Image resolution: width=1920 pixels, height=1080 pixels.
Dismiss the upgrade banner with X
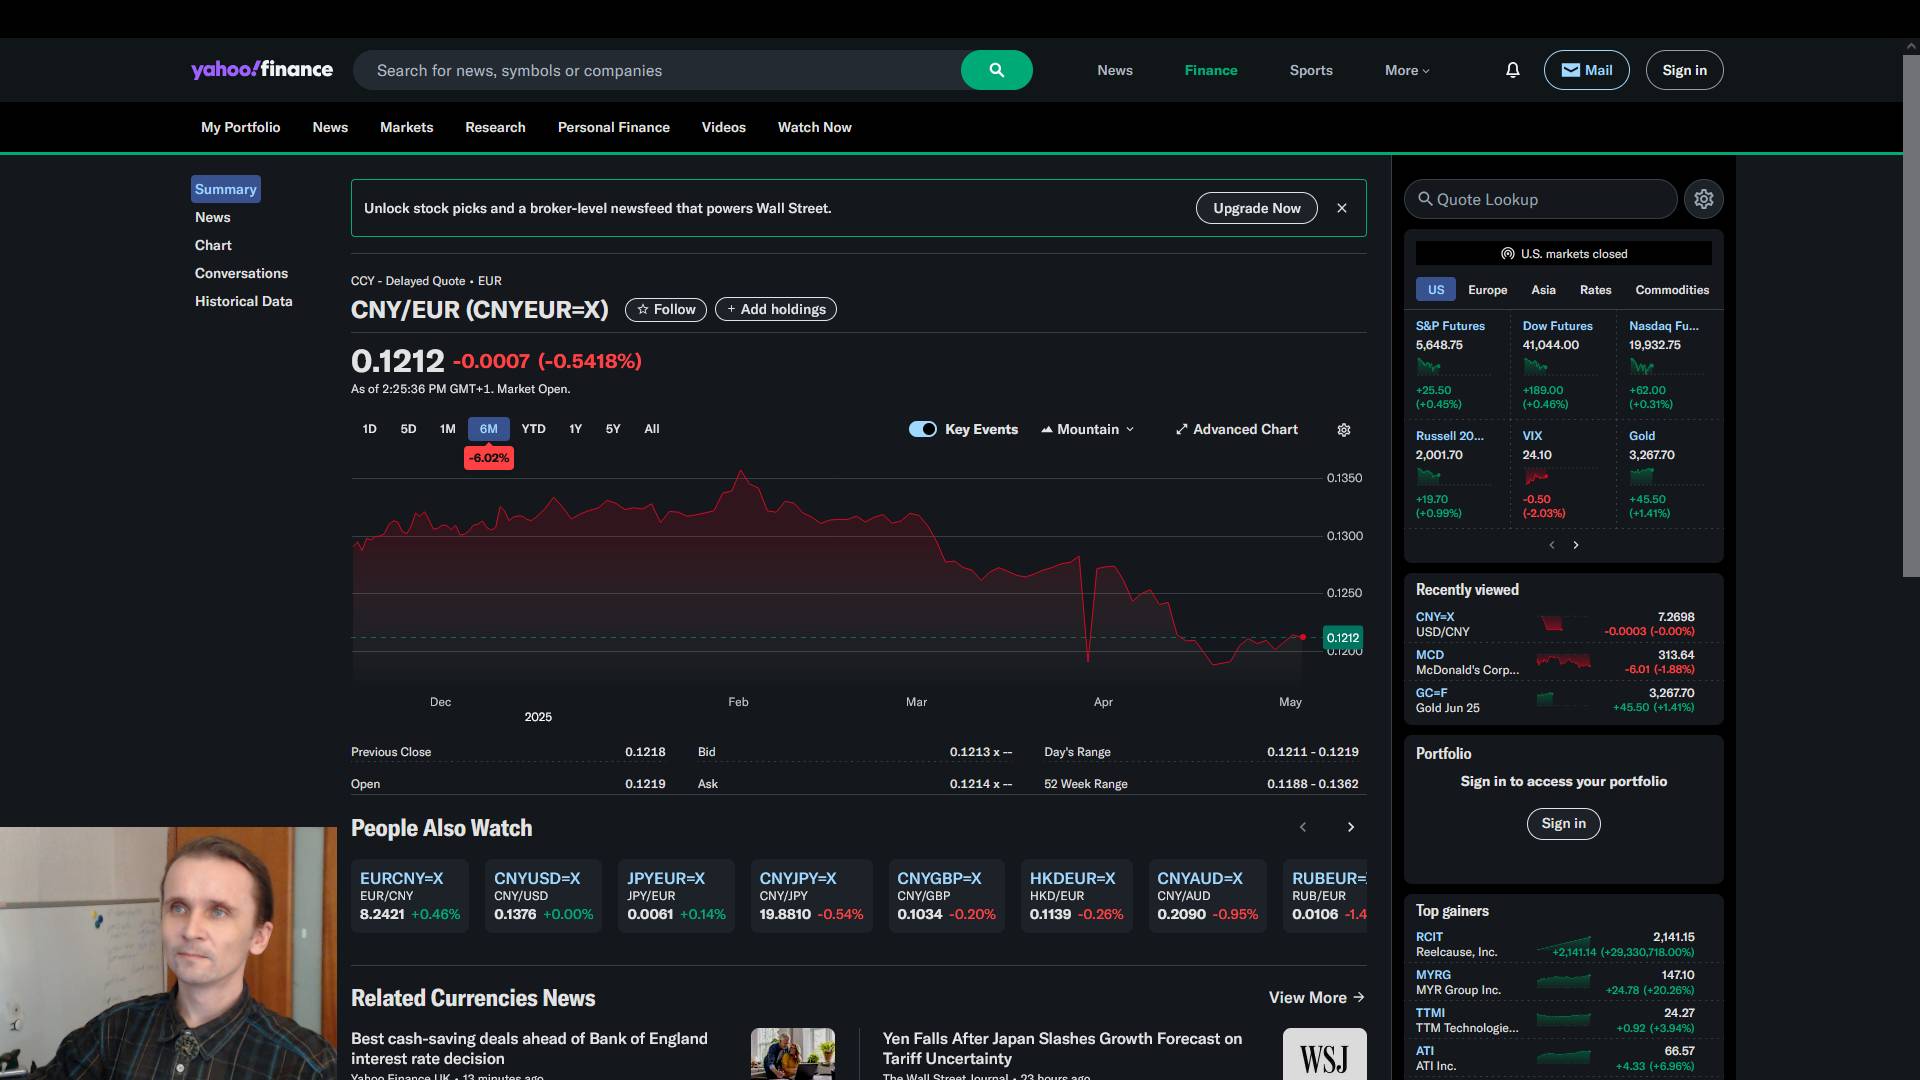pos(1341,208)
